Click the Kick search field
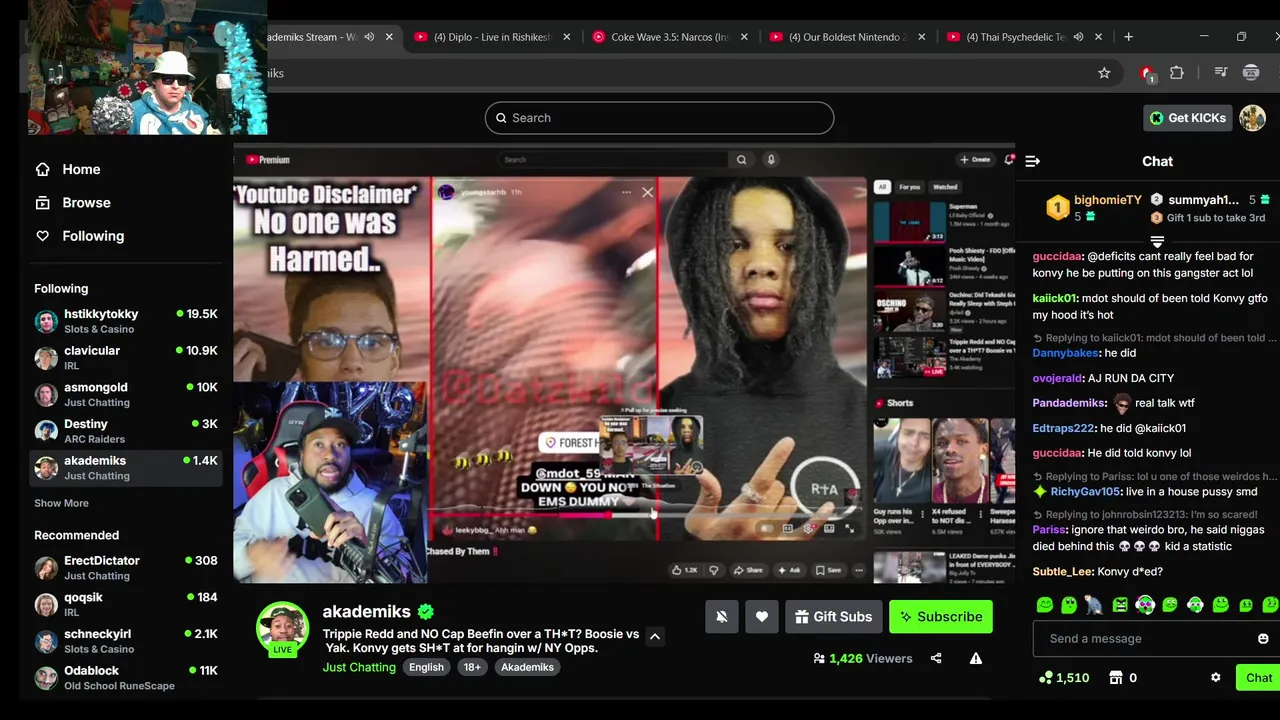This screenshot has width=1280, height=720. click(659, 118)
